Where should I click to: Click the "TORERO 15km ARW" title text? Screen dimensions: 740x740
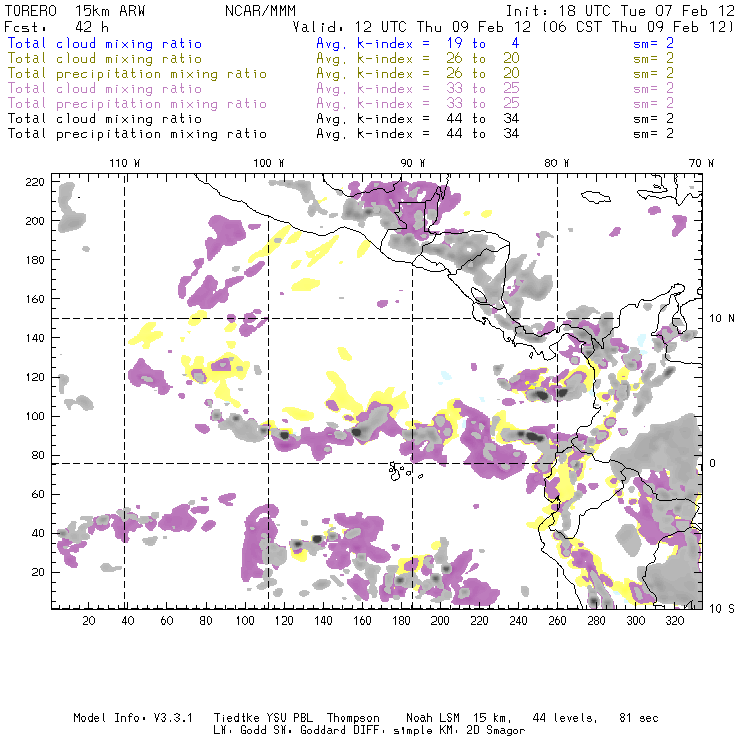(75, 11)
